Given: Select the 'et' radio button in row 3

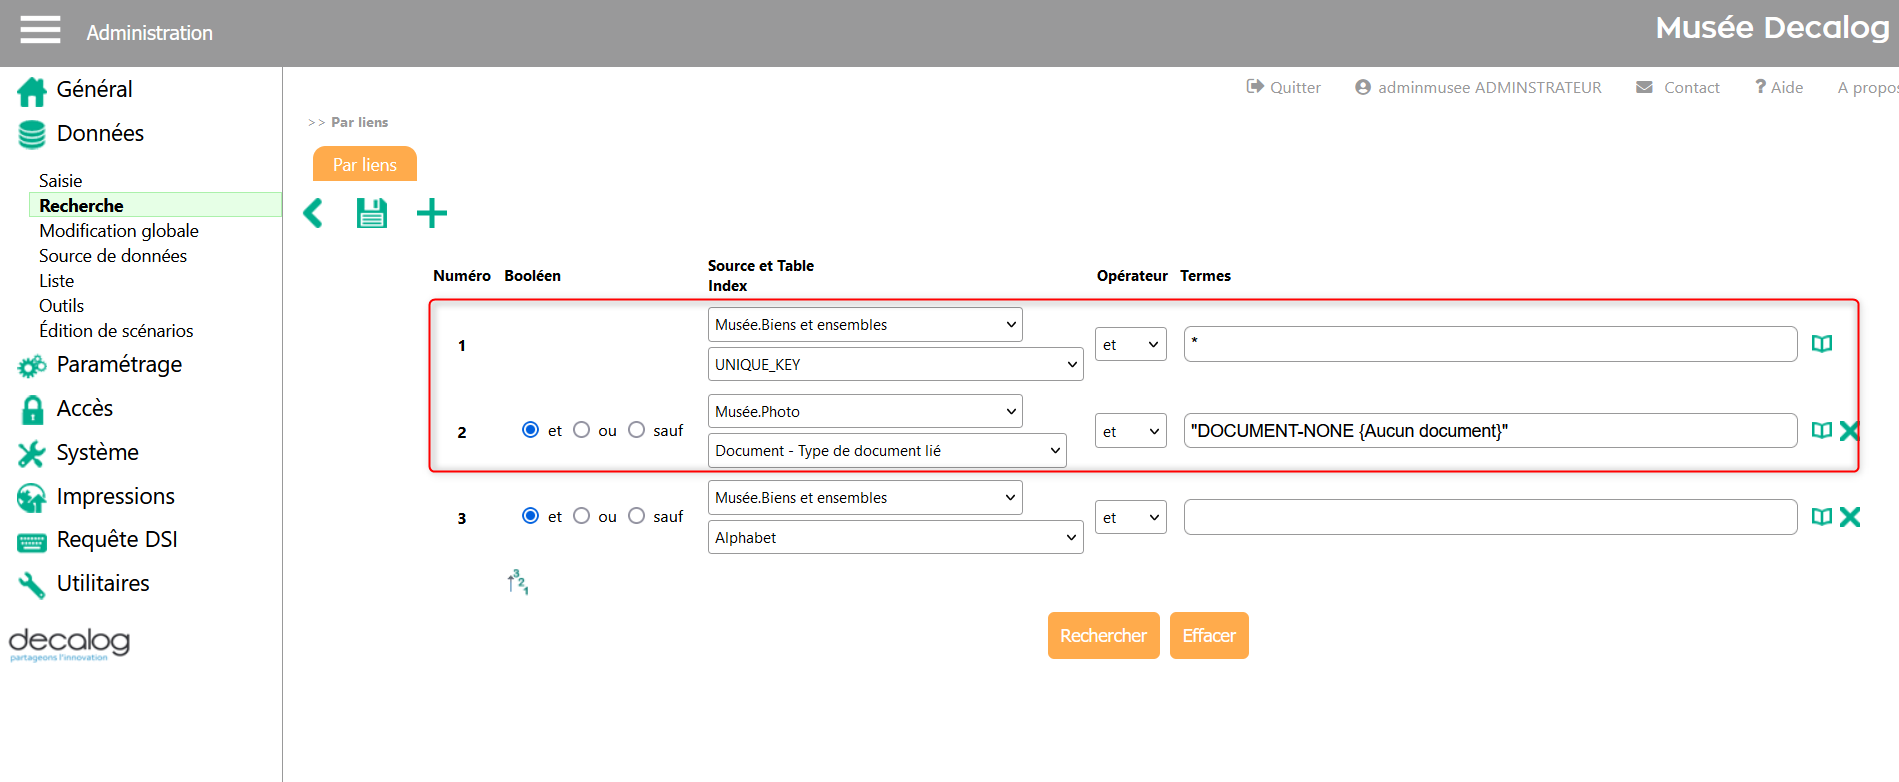Looking at the screenshot, I should click(530, 516).
